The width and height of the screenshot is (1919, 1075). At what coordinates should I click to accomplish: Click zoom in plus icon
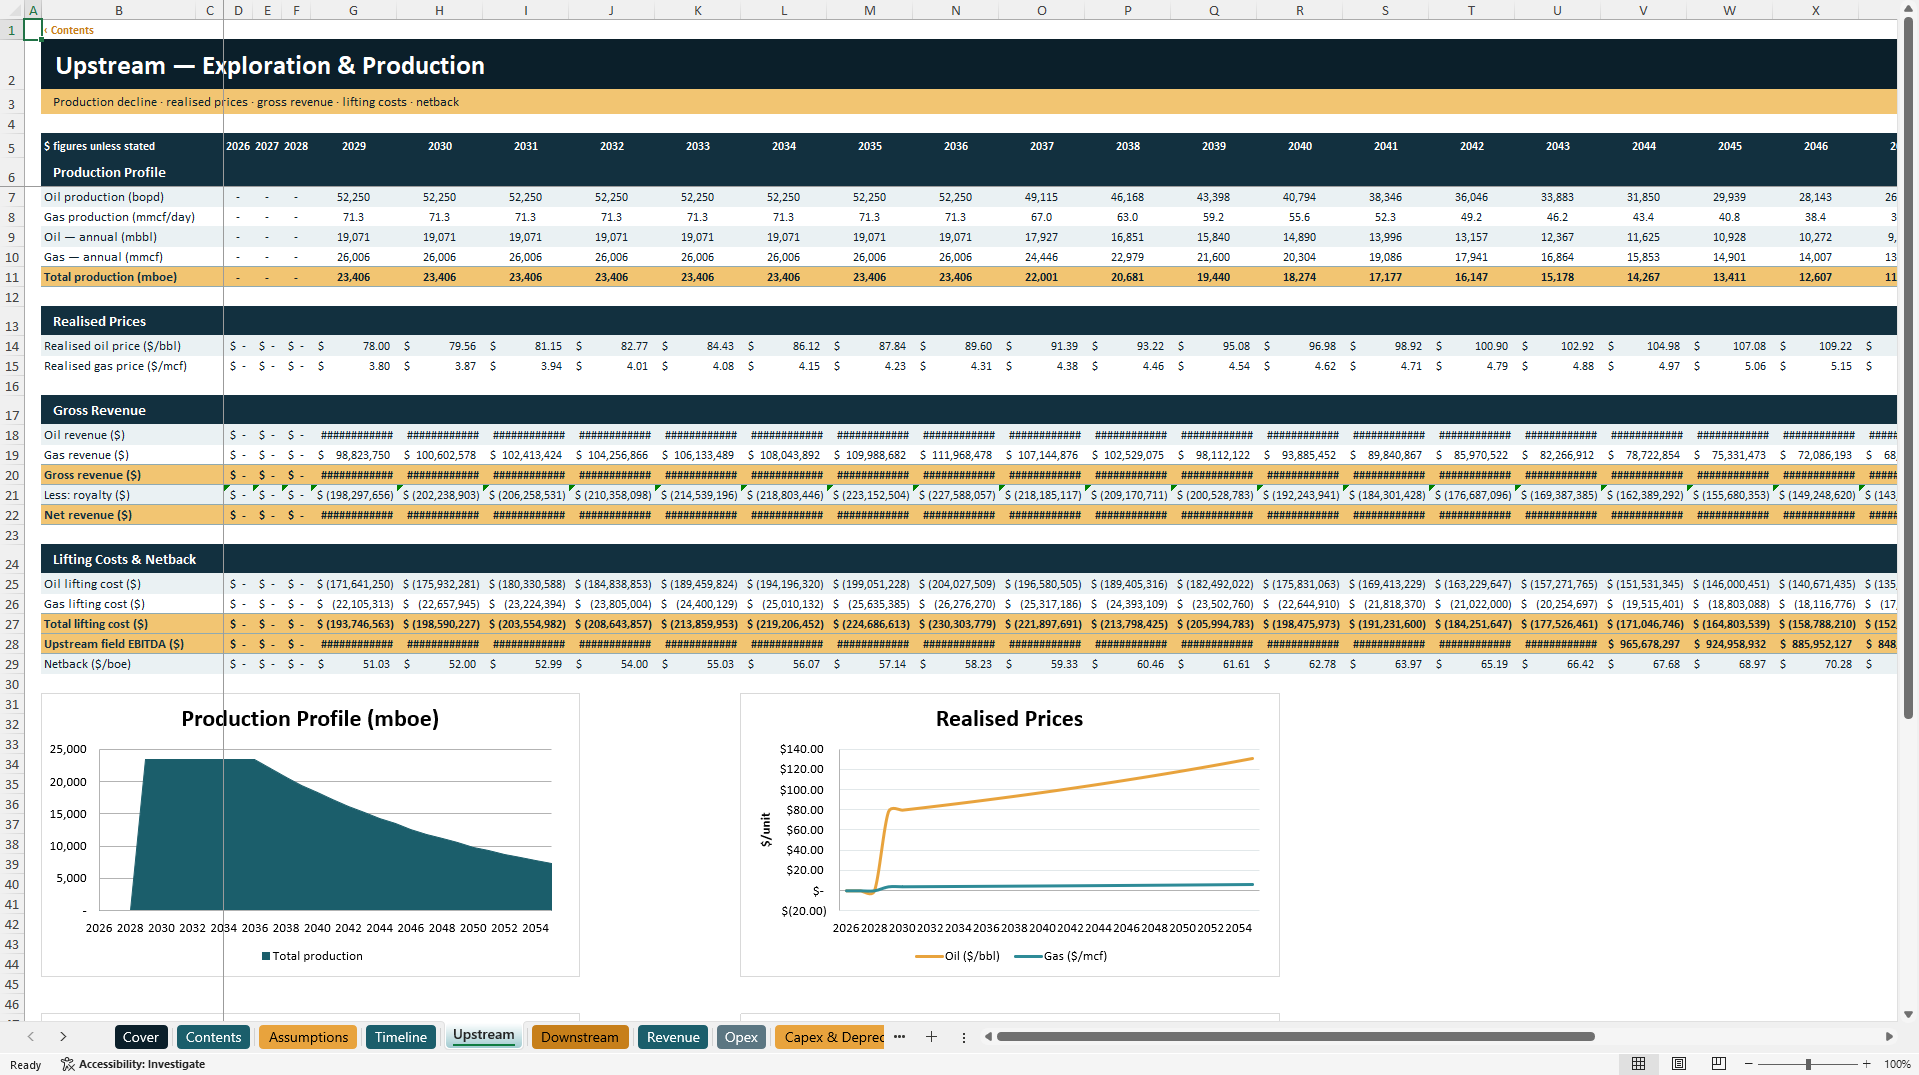point(1866,1064)
